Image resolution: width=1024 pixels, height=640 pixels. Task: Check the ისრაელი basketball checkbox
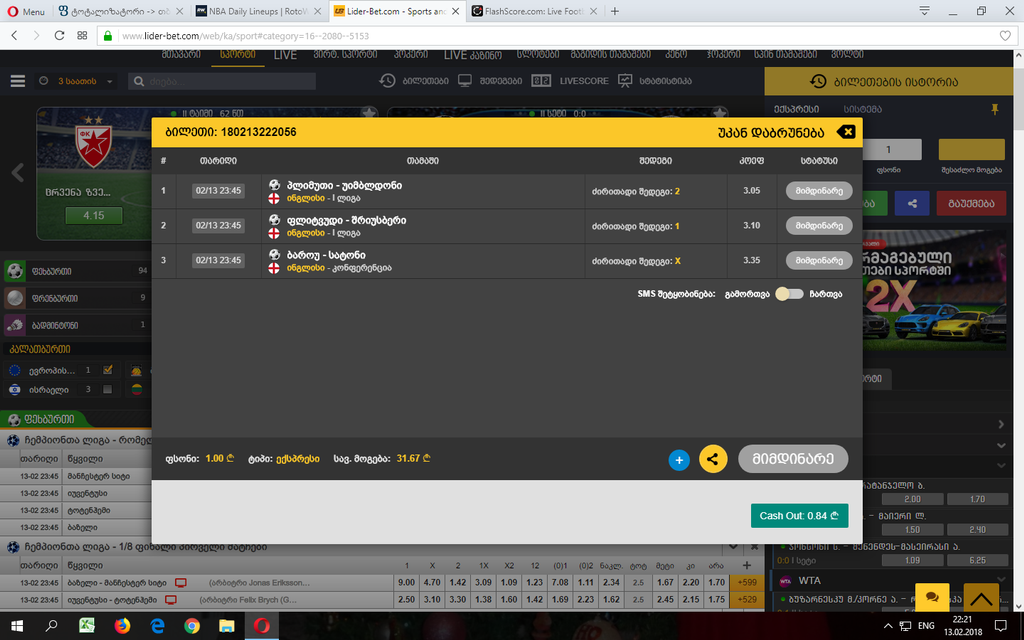click(108, 389)
